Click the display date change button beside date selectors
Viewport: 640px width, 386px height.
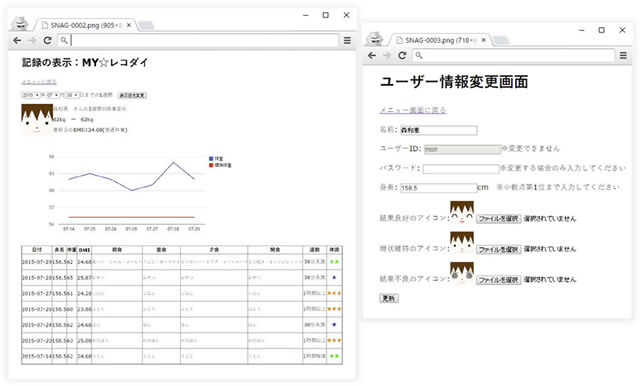pyautogui.click(x=132, y=95)
